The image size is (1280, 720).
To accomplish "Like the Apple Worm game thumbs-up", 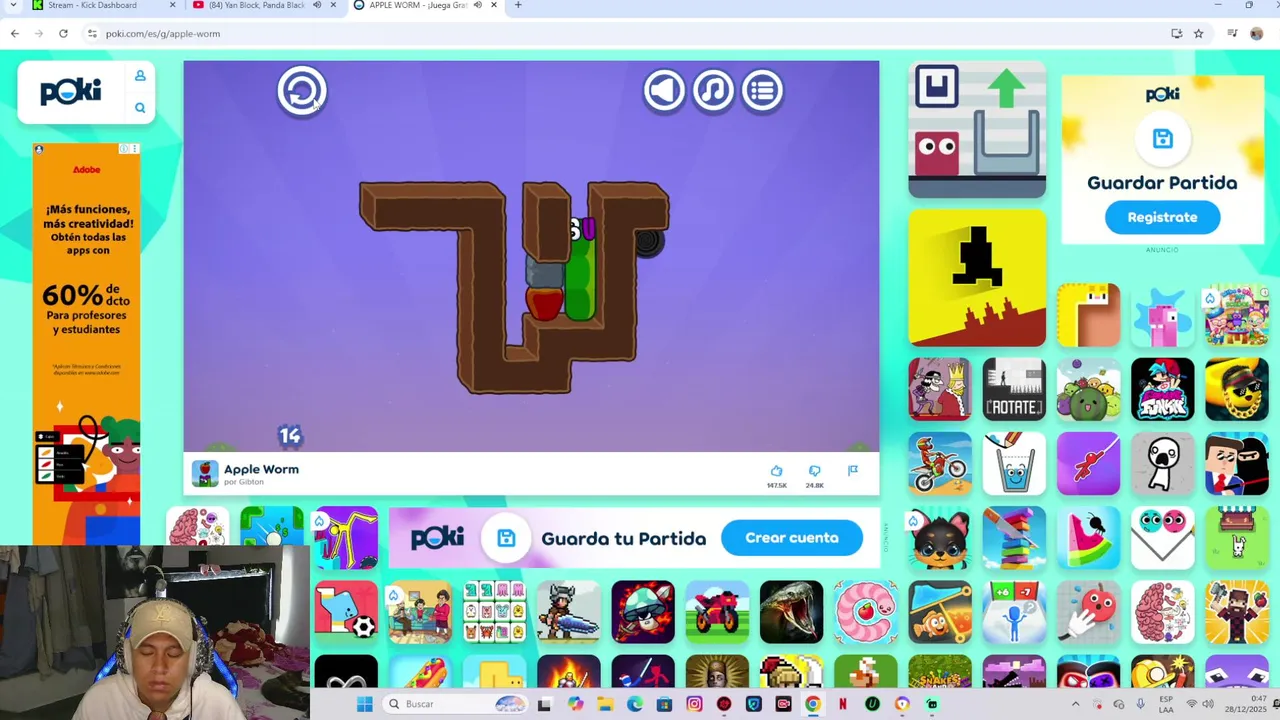I will pos(776,471).
